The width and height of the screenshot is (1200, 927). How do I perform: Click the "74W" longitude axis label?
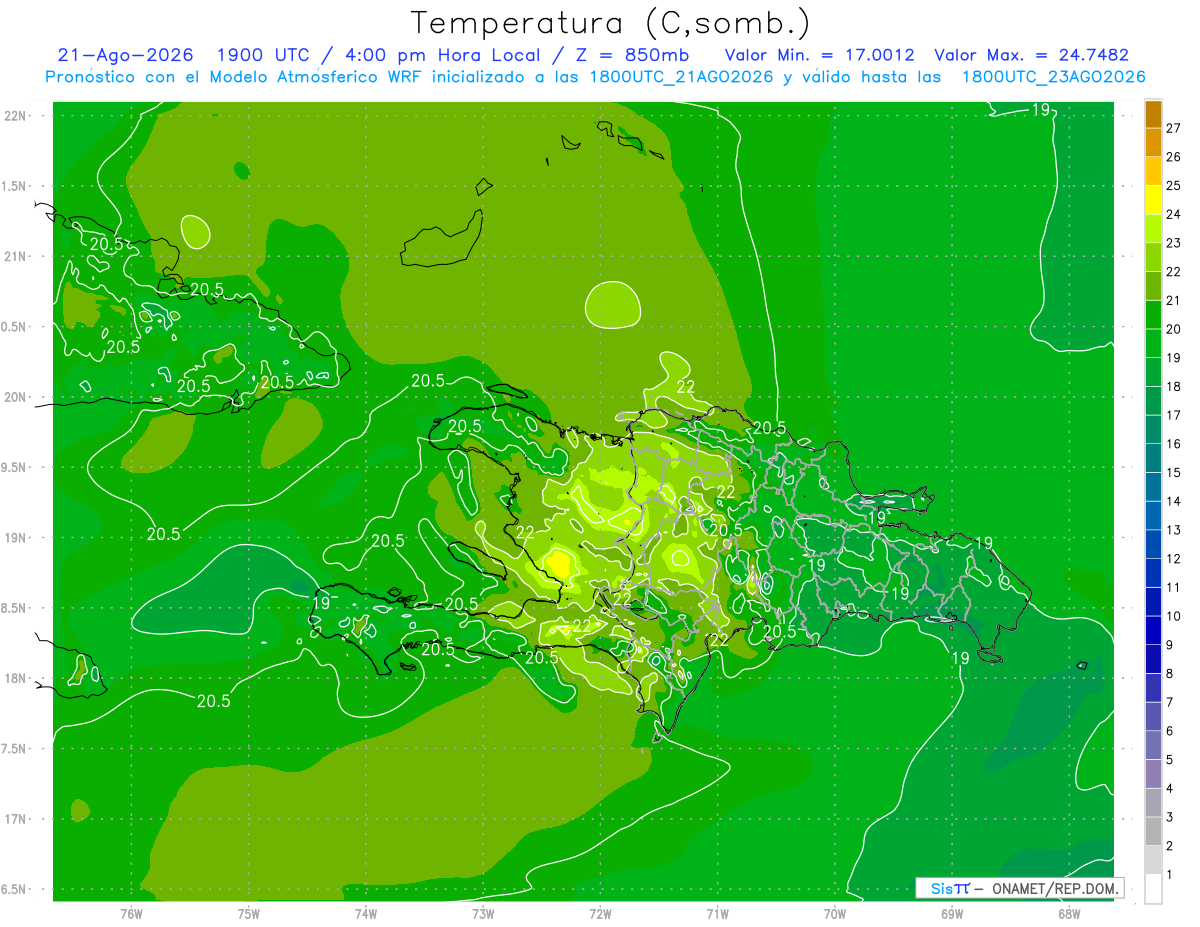(x=366, y=913)
